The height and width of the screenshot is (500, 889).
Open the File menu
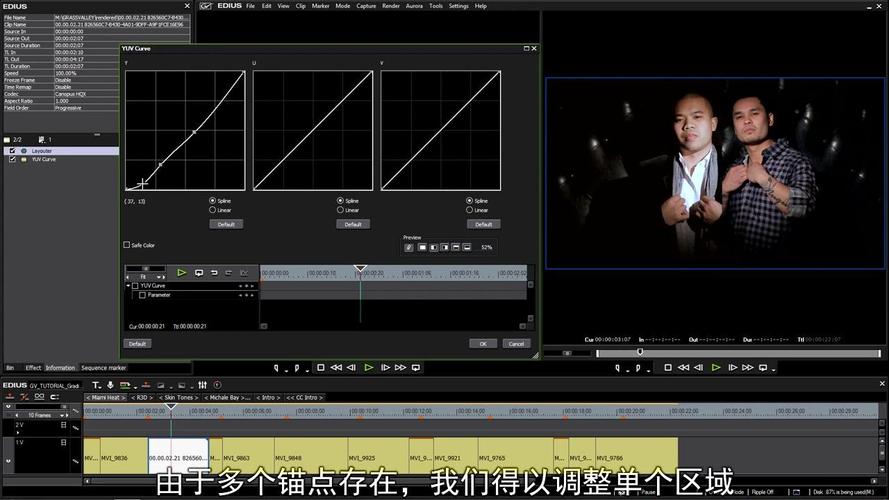tap(250, 6)
